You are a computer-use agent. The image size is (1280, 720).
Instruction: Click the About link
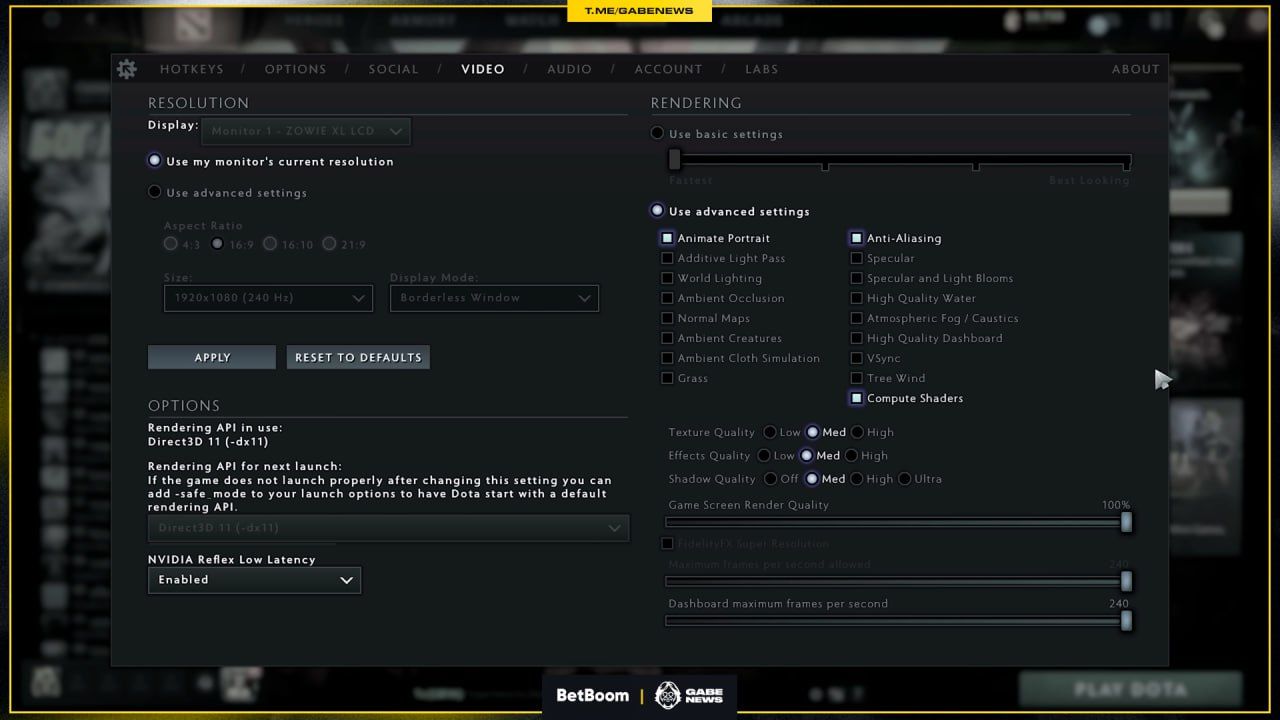[1135, 69]
